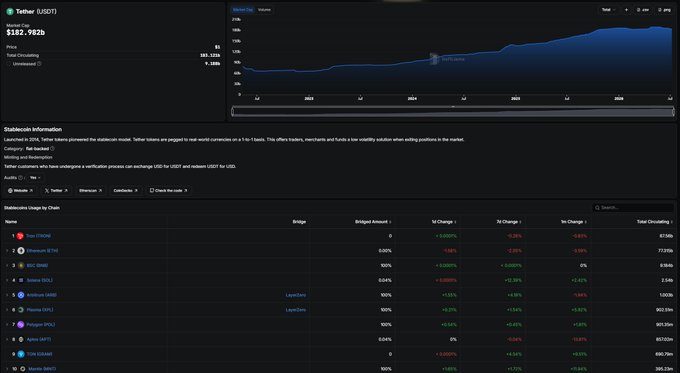The width and height of the screenshot is (680, 373).
Task: Expand the Polygon (POL) row
Action: (x=7, y=324)
